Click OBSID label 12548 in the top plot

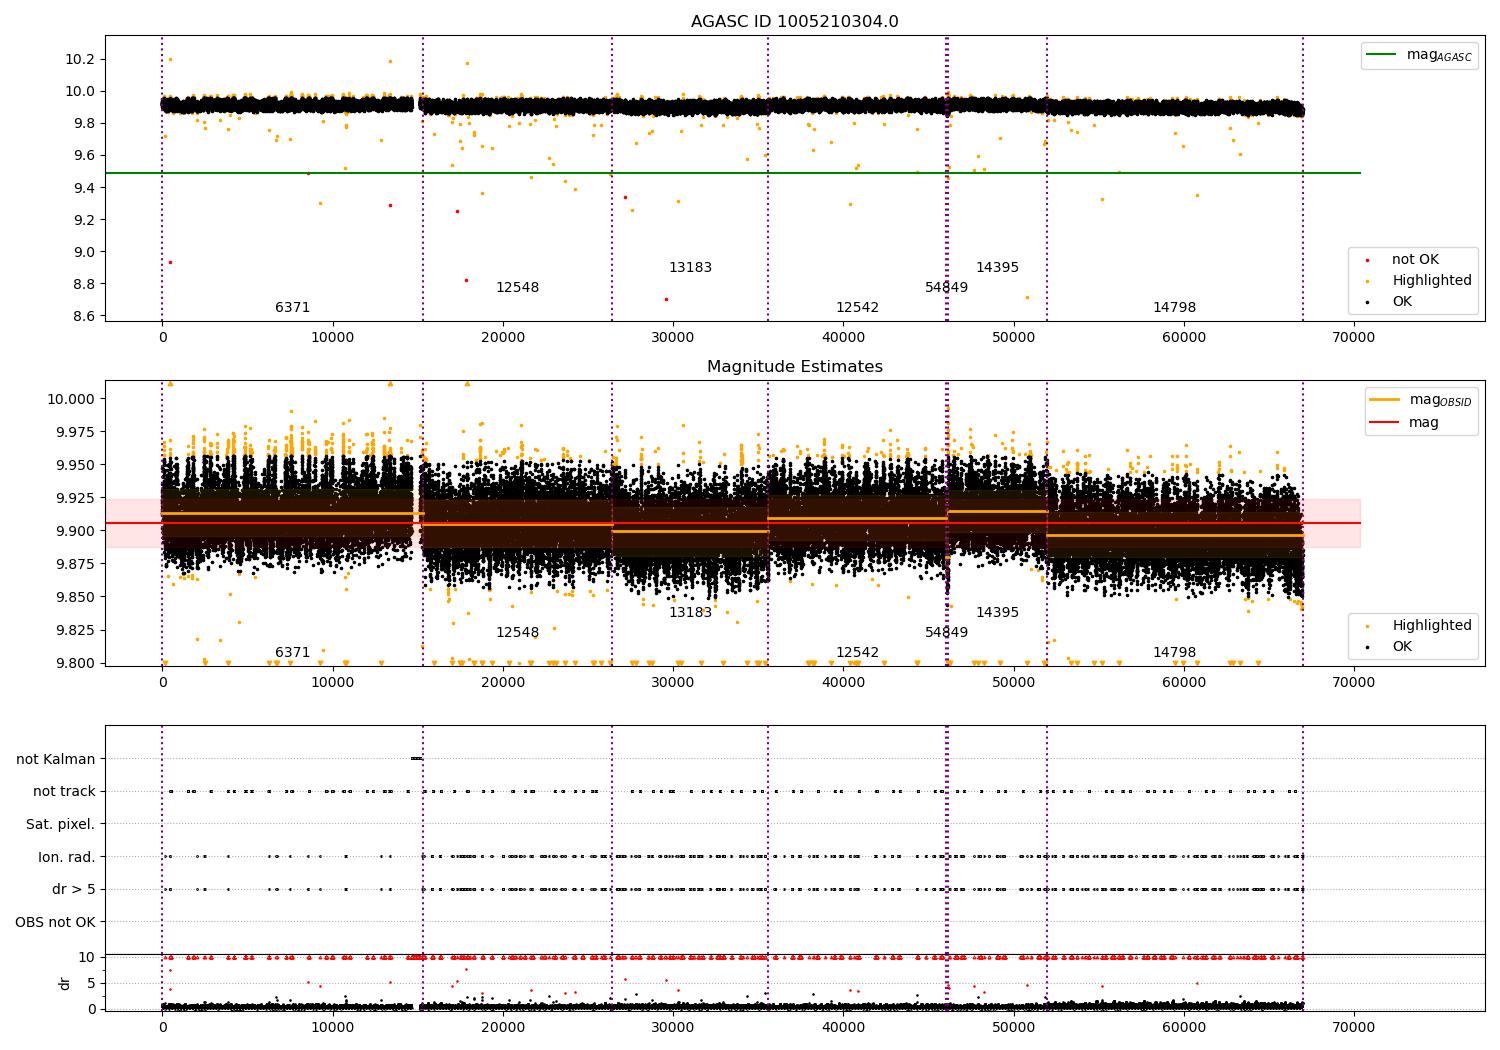click(517, 288)
